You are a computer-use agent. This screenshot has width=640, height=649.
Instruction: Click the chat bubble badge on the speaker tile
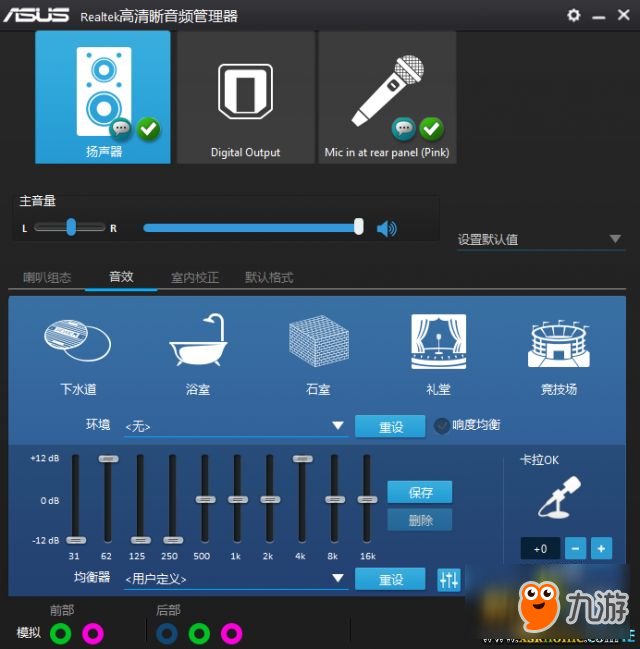pyautogui.click(x=120, y=129)
